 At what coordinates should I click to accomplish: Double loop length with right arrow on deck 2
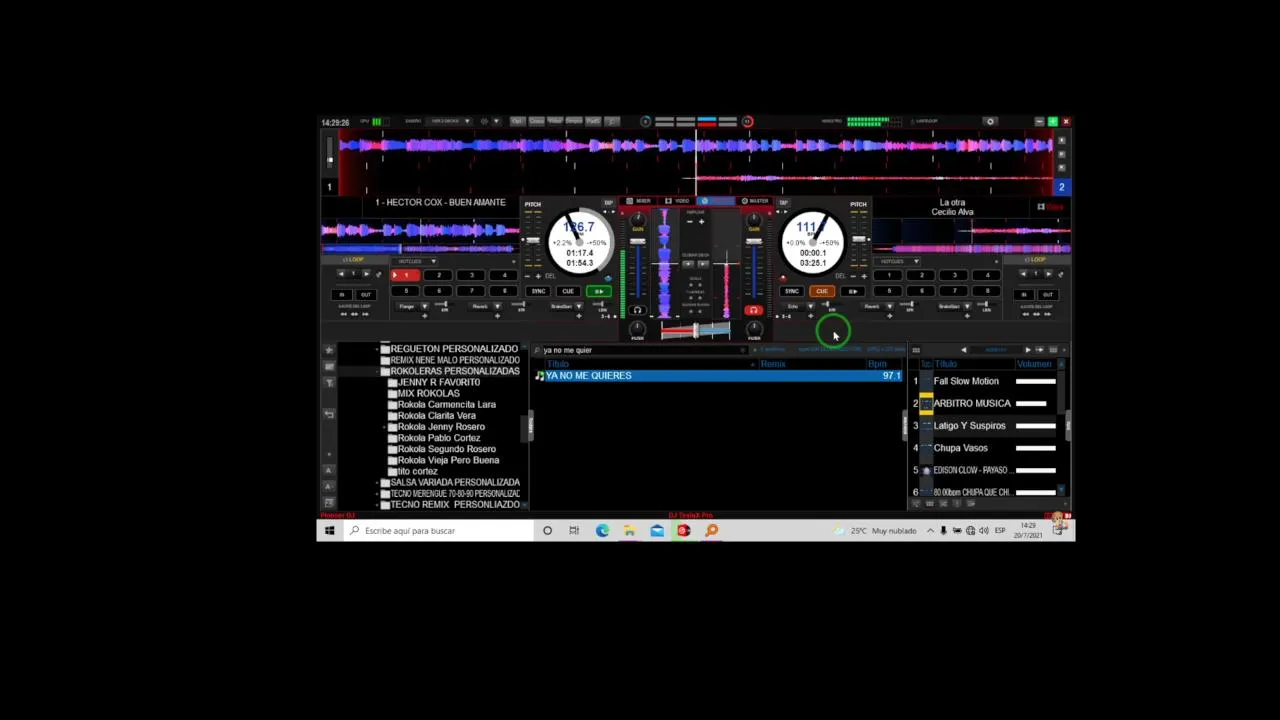click(x=1049, y=274)
